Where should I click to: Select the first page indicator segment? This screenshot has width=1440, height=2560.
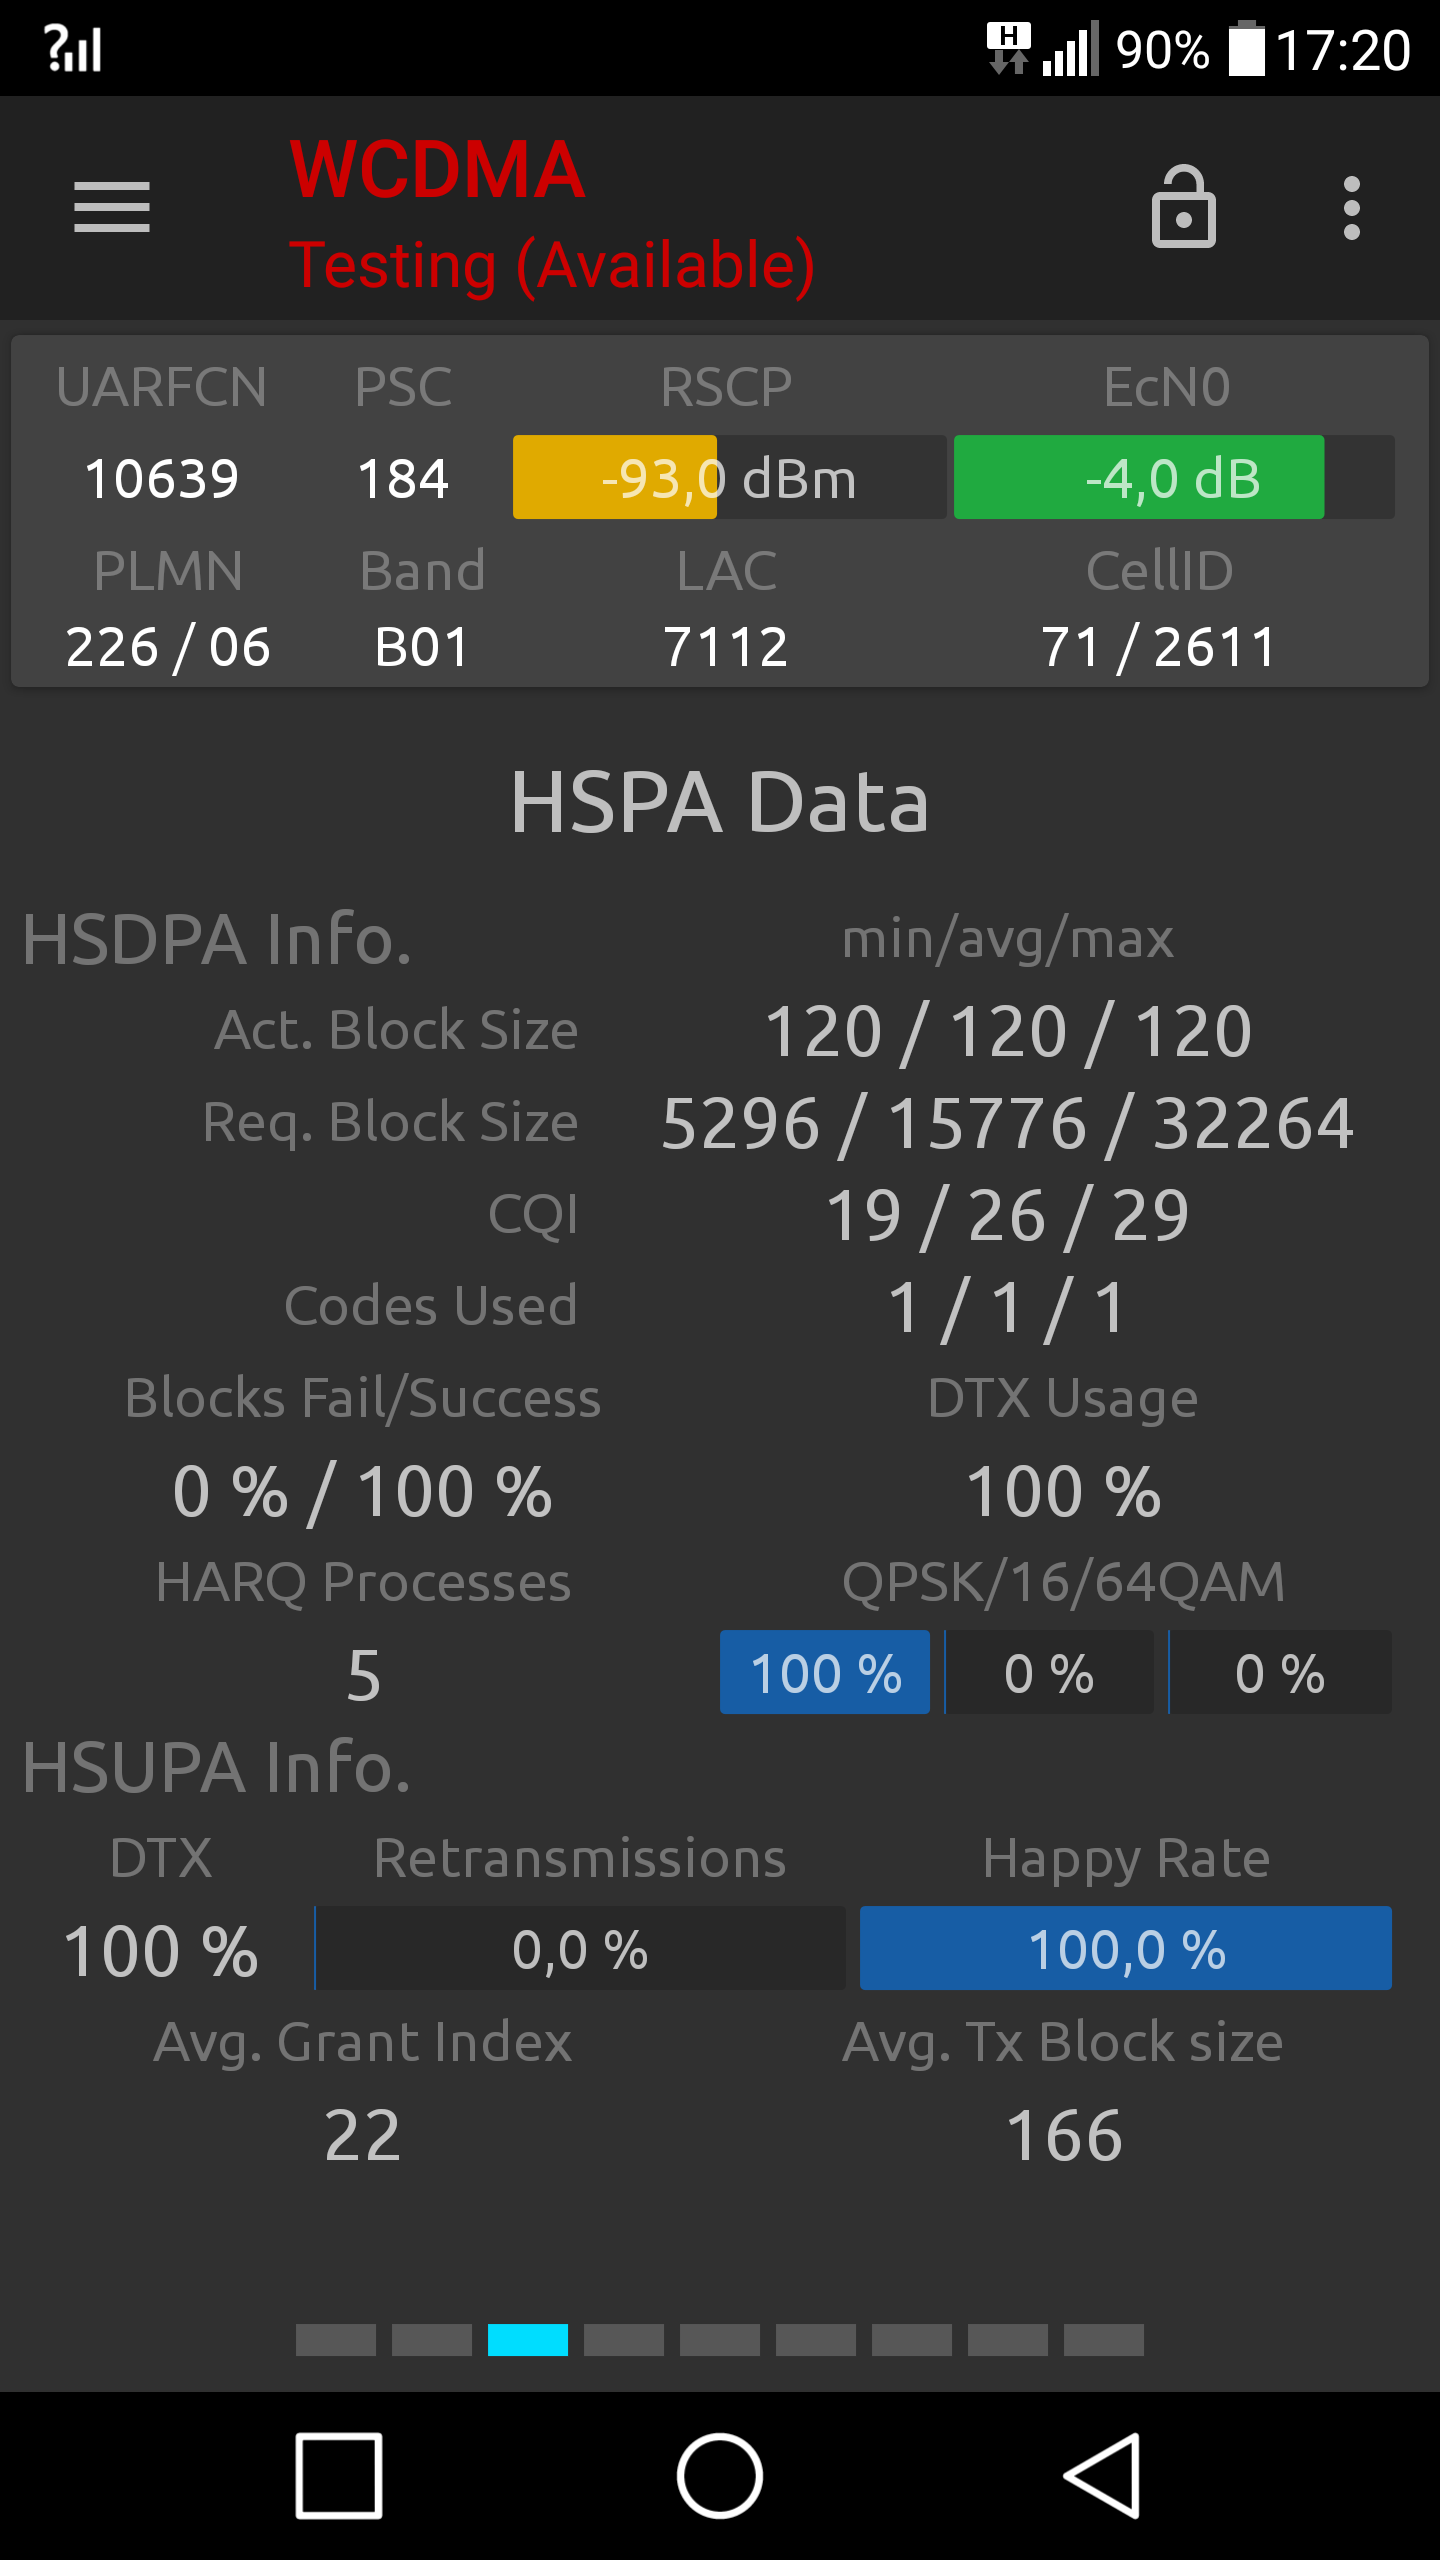pos(336,2340)
